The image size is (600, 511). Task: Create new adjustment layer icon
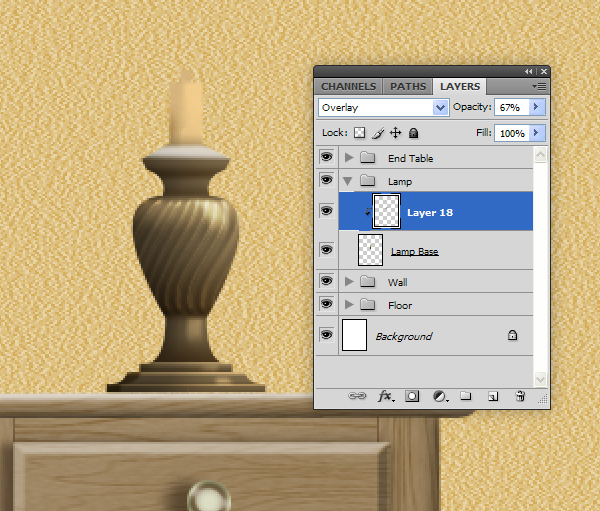point(439,397)
